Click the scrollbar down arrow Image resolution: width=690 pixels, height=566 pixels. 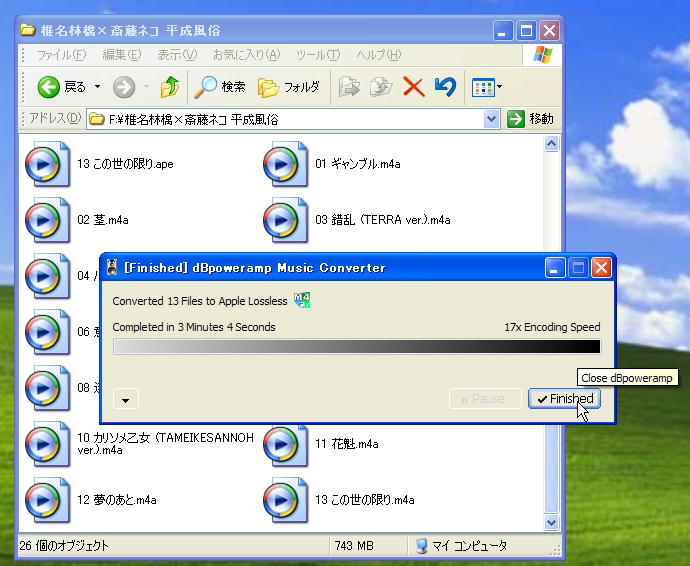(x=551, y=522)
